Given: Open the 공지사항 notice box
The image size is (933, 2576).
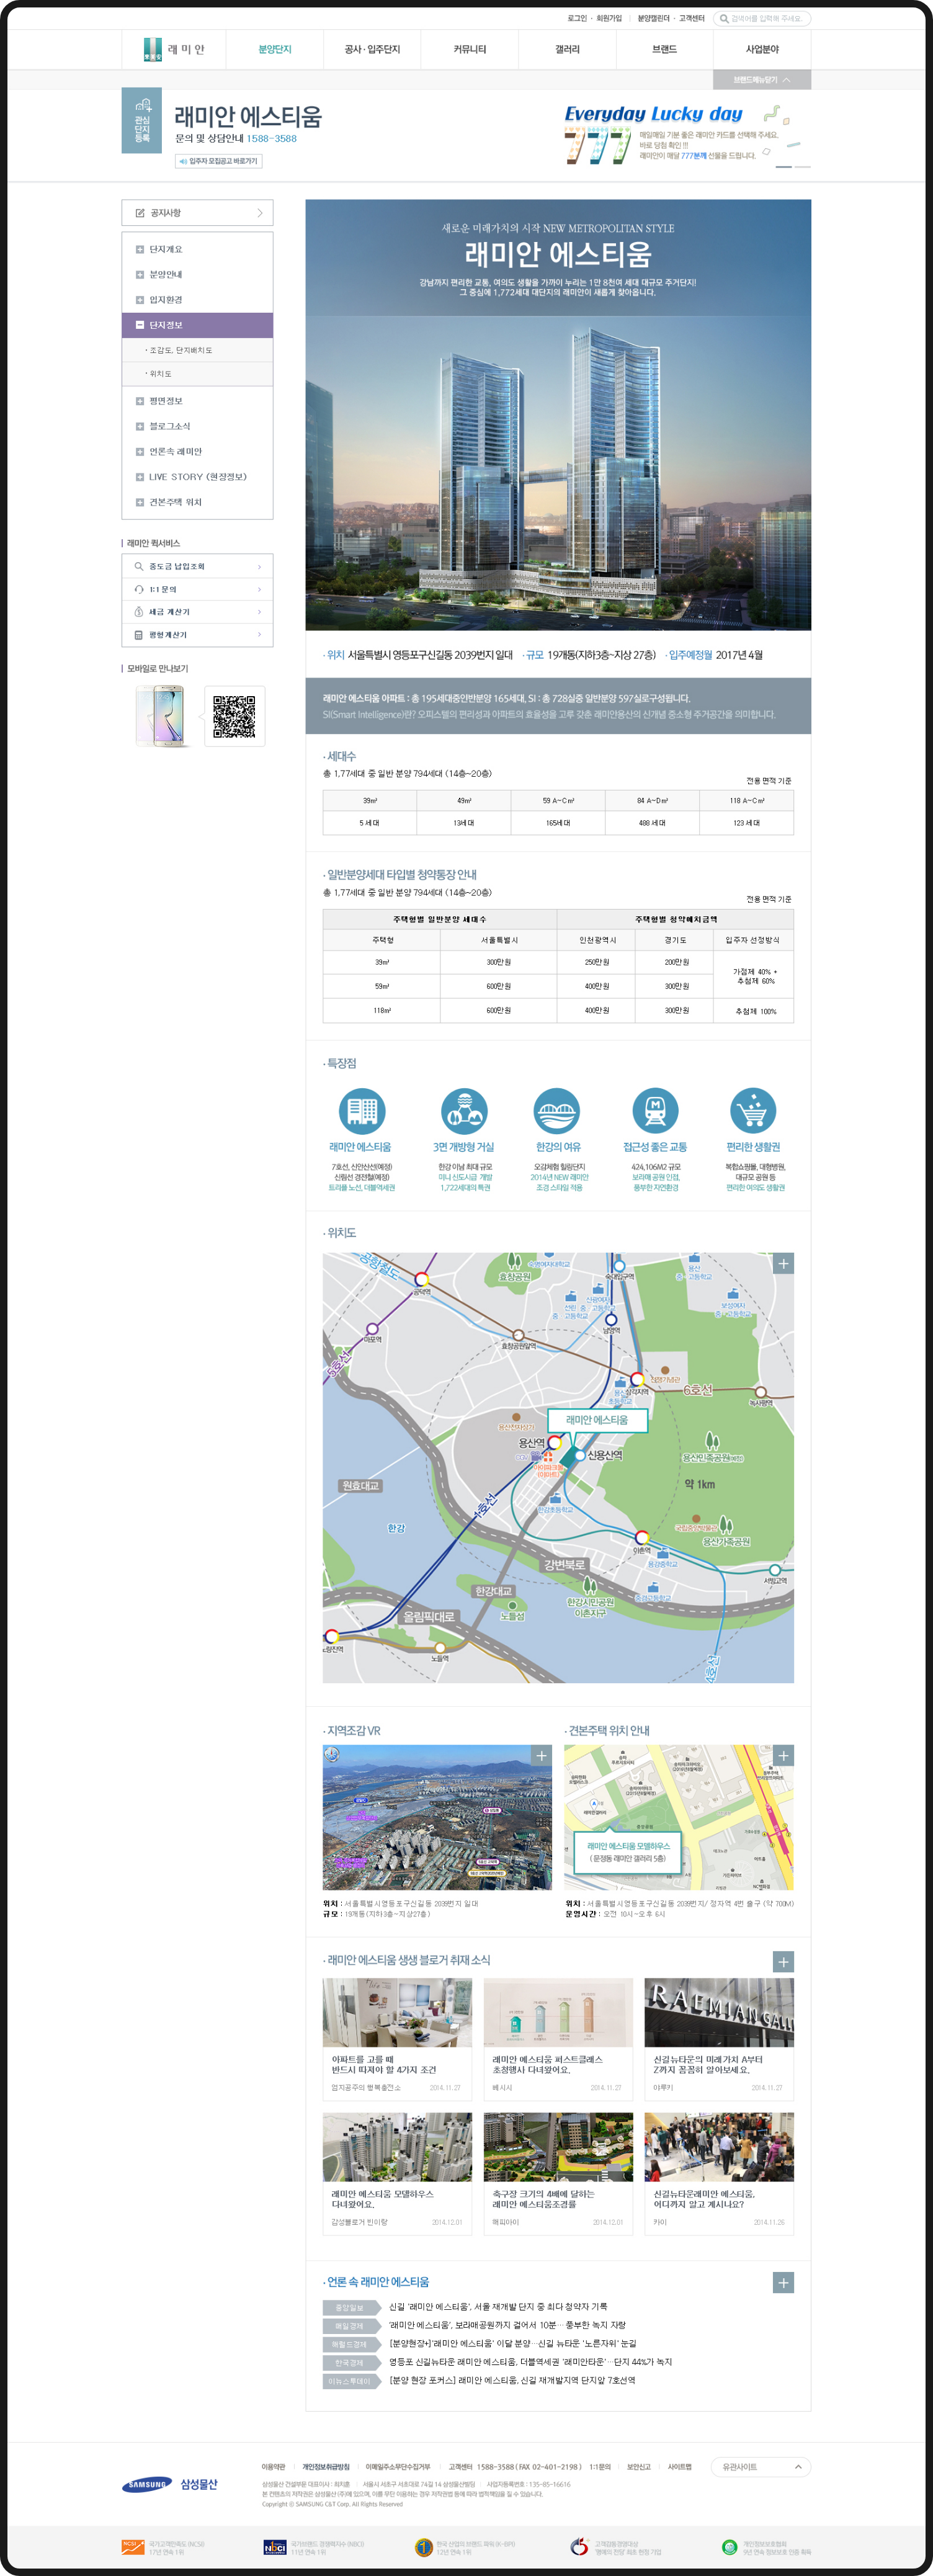Looking at the screenshot, I should (x=197, y=213).
